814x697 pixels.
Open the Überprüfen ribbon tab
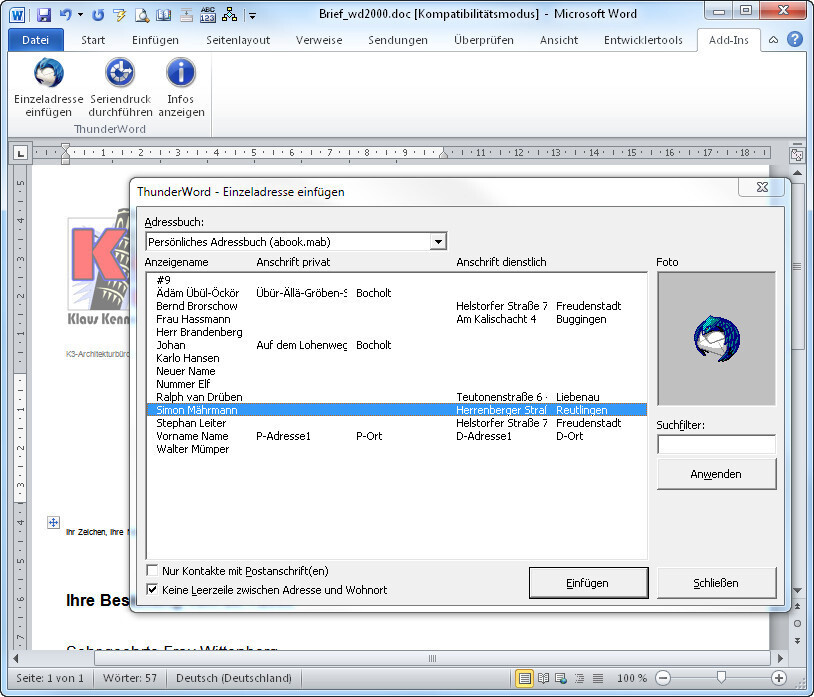click(484, 40)
